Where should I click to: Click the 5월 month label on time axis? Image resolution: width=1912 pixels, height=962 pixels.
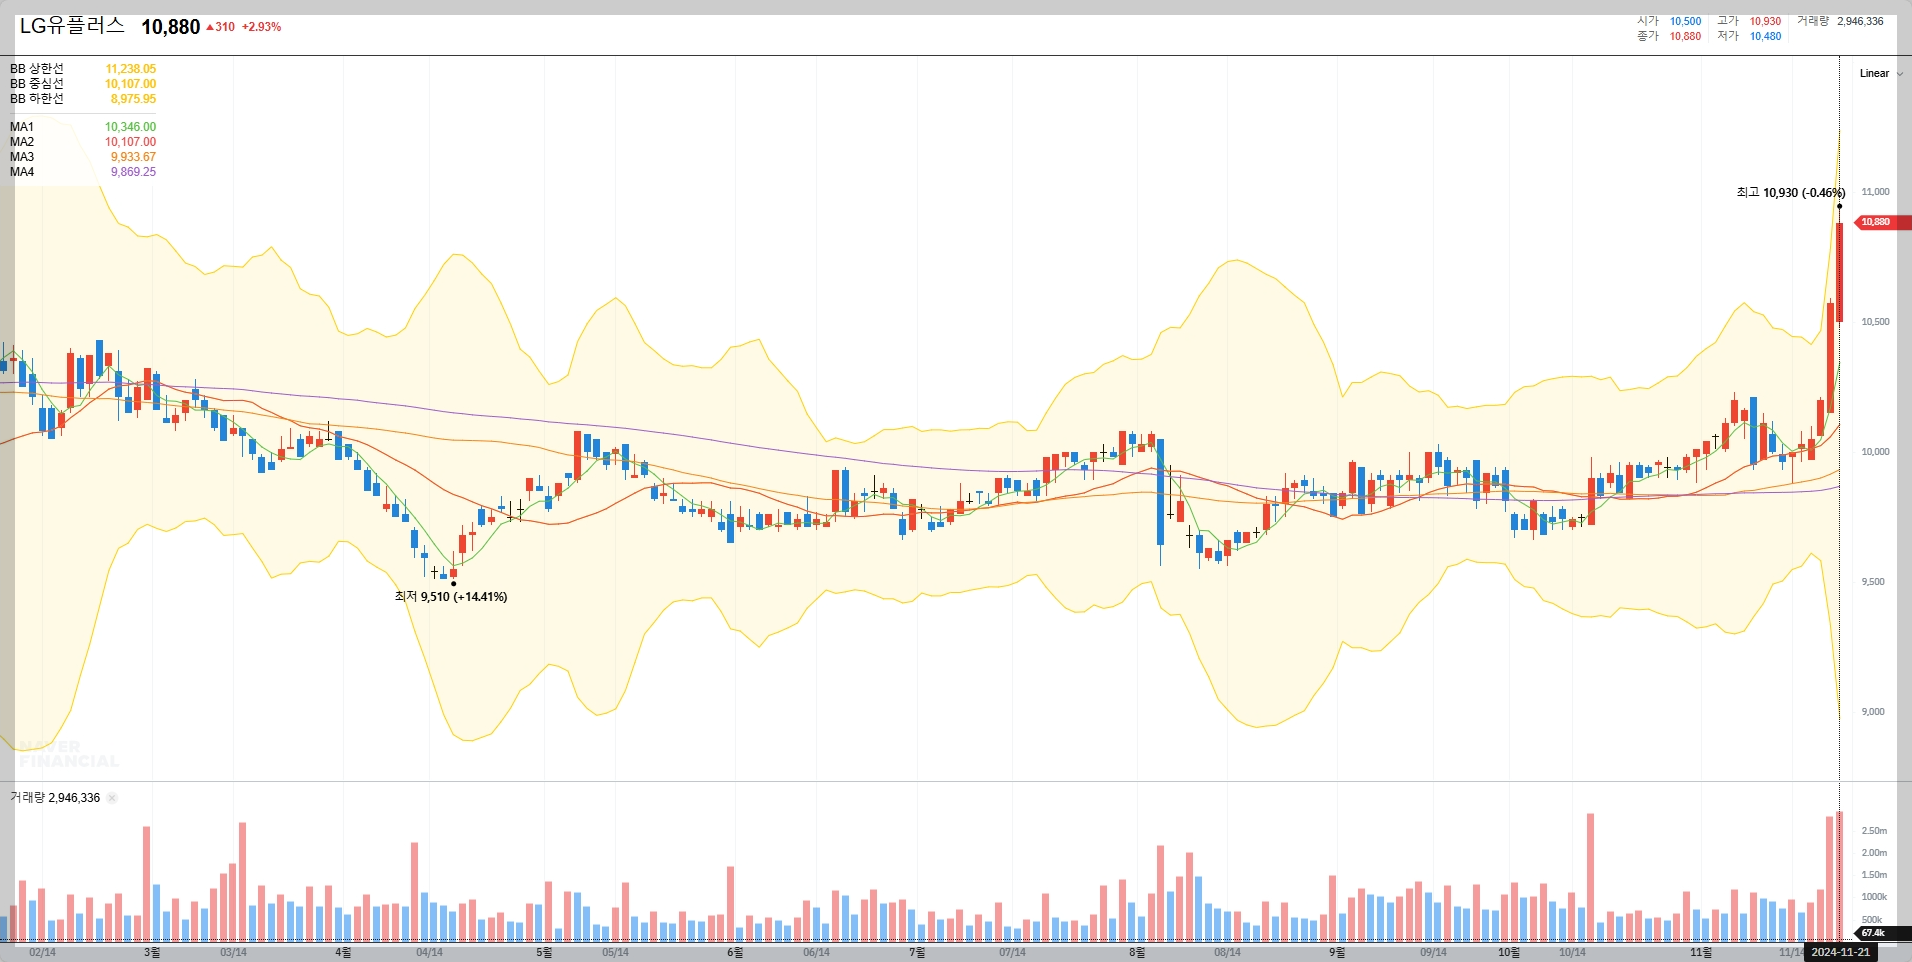point(544,952)
